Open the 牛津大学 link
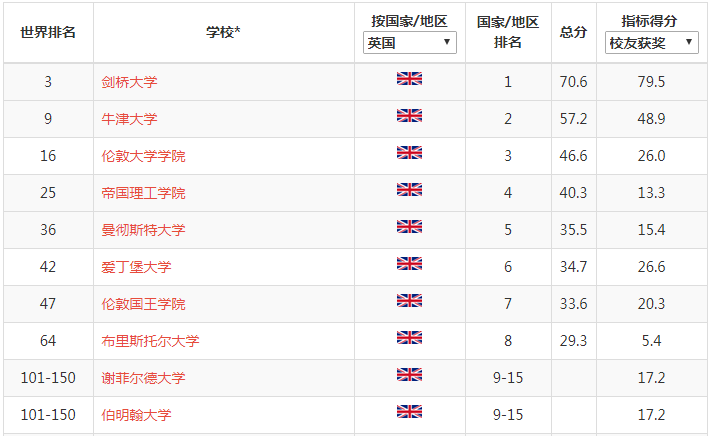 tap(129, 119)
